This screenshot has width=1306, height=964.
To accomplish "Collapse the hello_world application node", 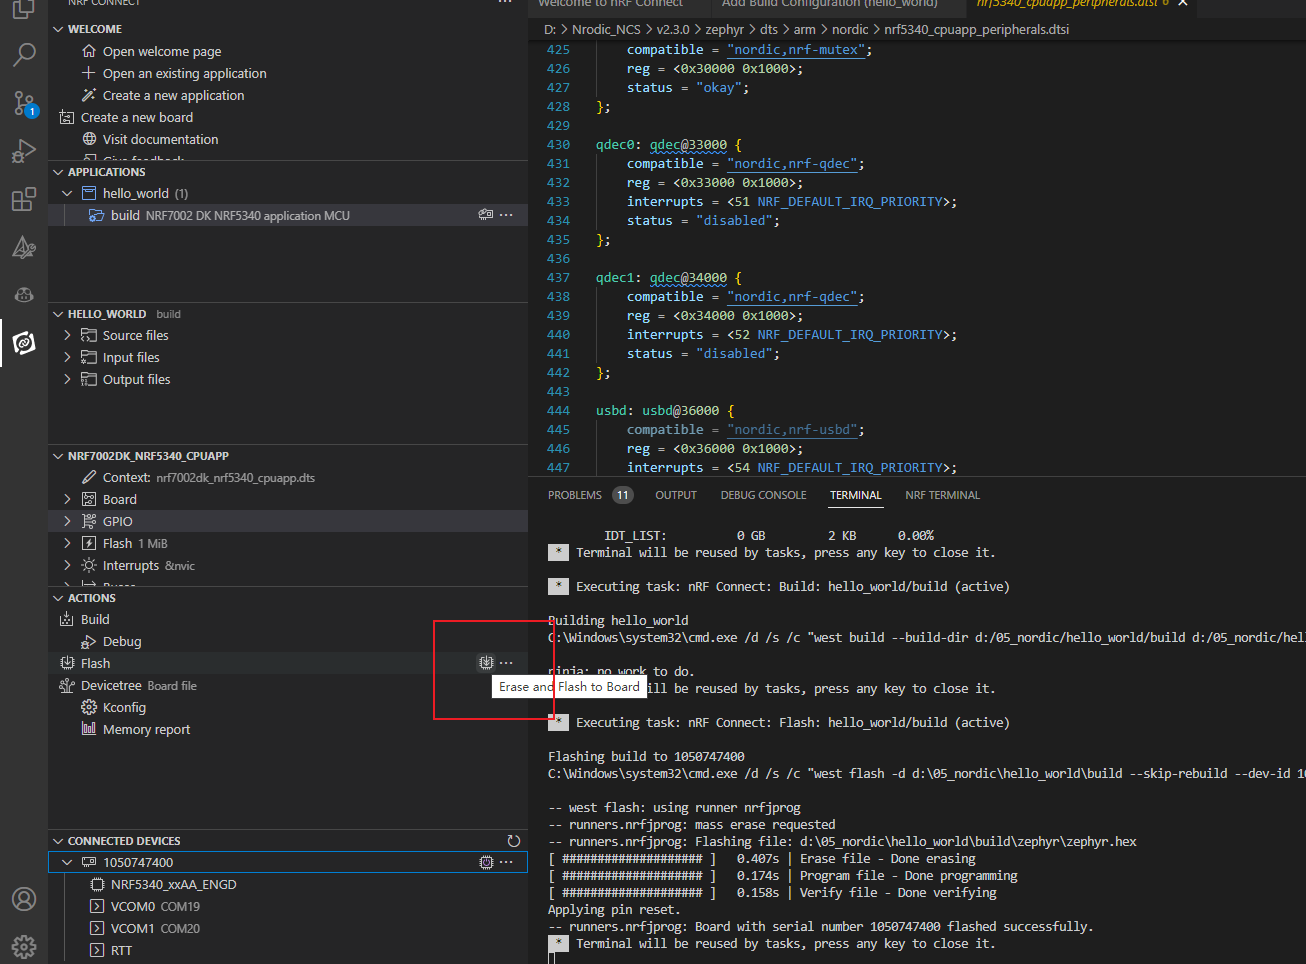I will point(67,193).
